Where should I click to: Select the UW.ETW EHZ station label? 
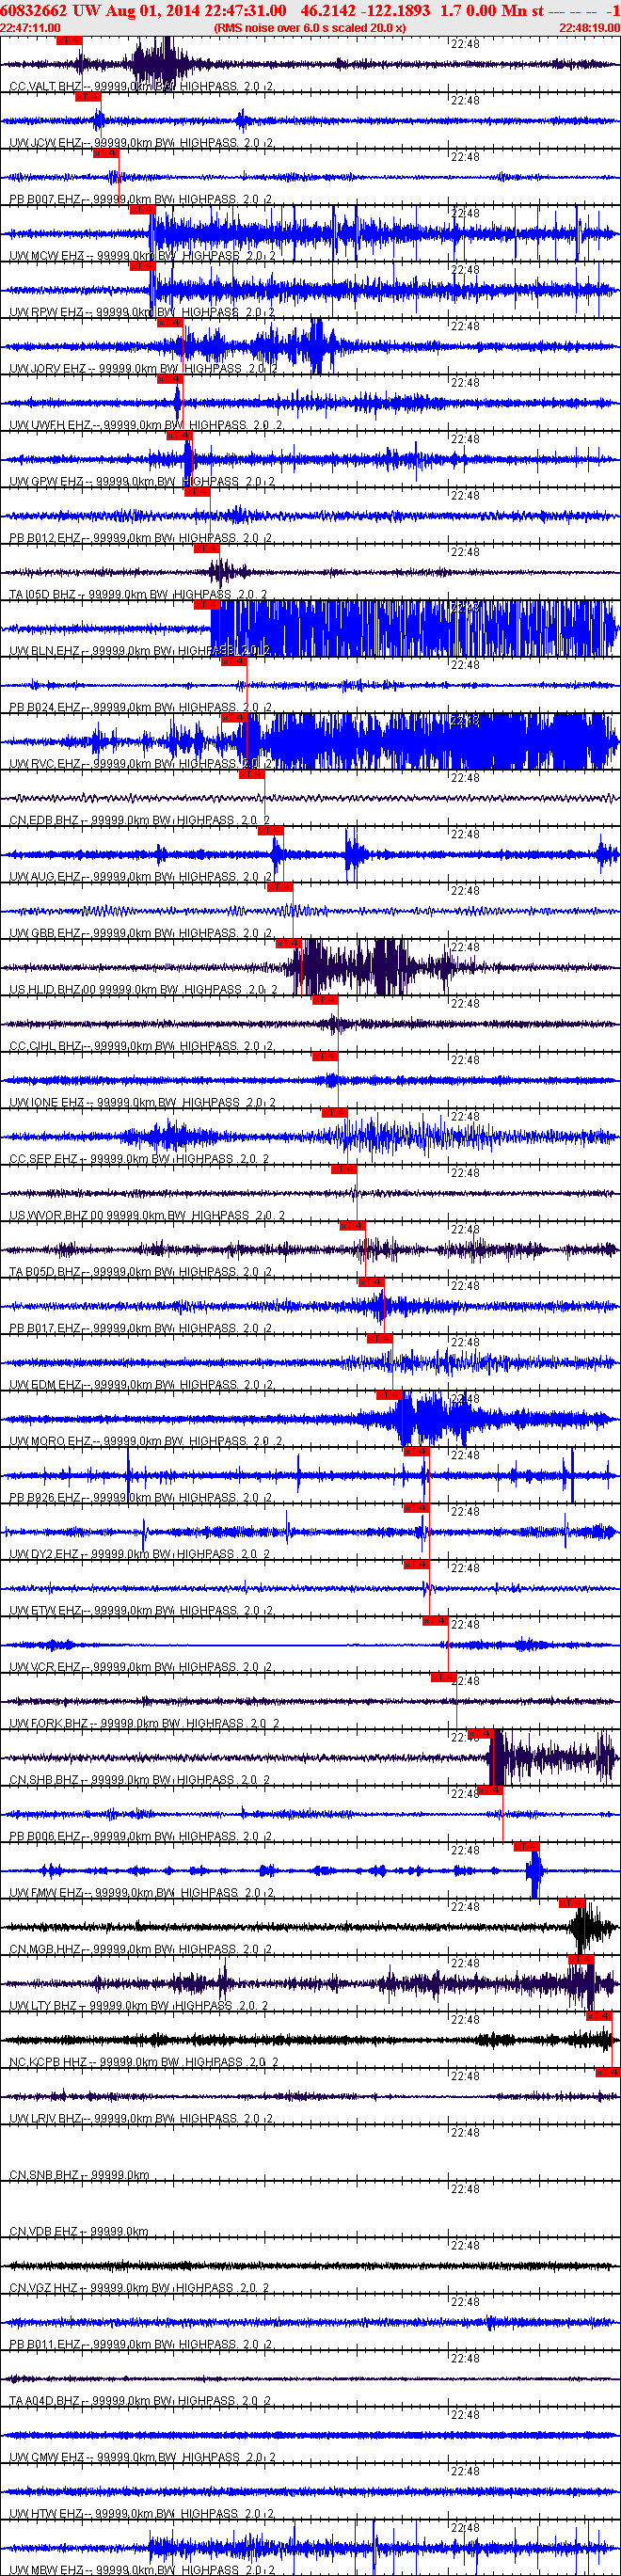141,1611
